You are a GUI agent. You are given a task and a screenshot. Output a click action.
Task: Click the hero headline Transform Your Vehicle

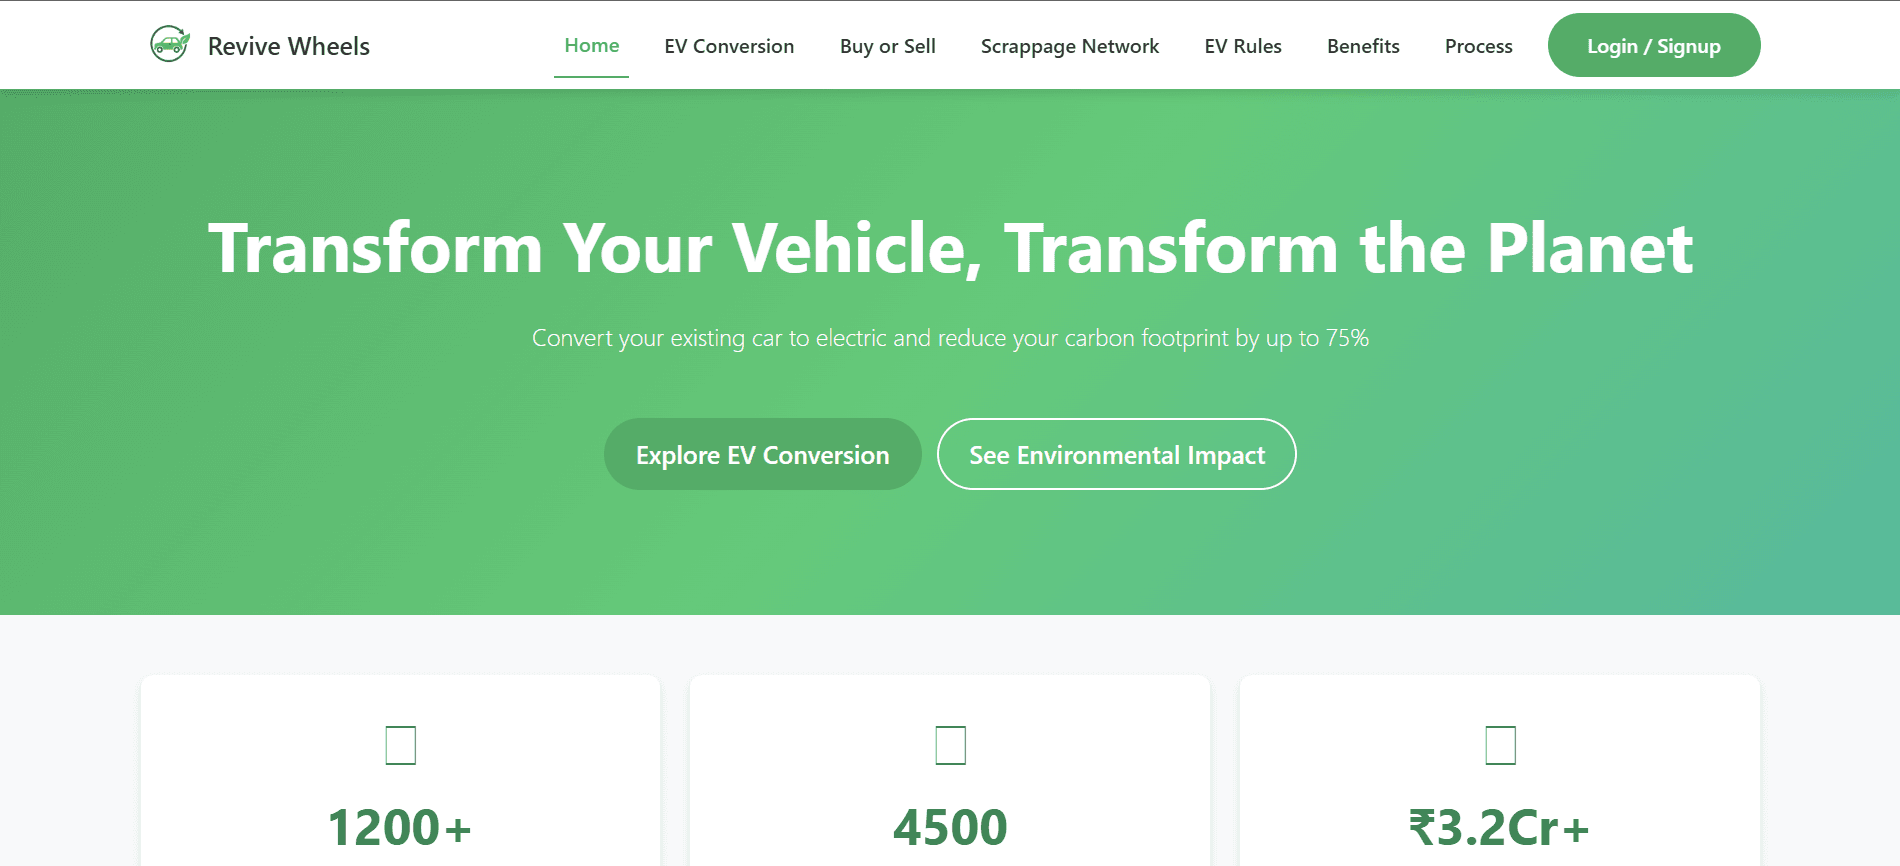pos(950,248)
